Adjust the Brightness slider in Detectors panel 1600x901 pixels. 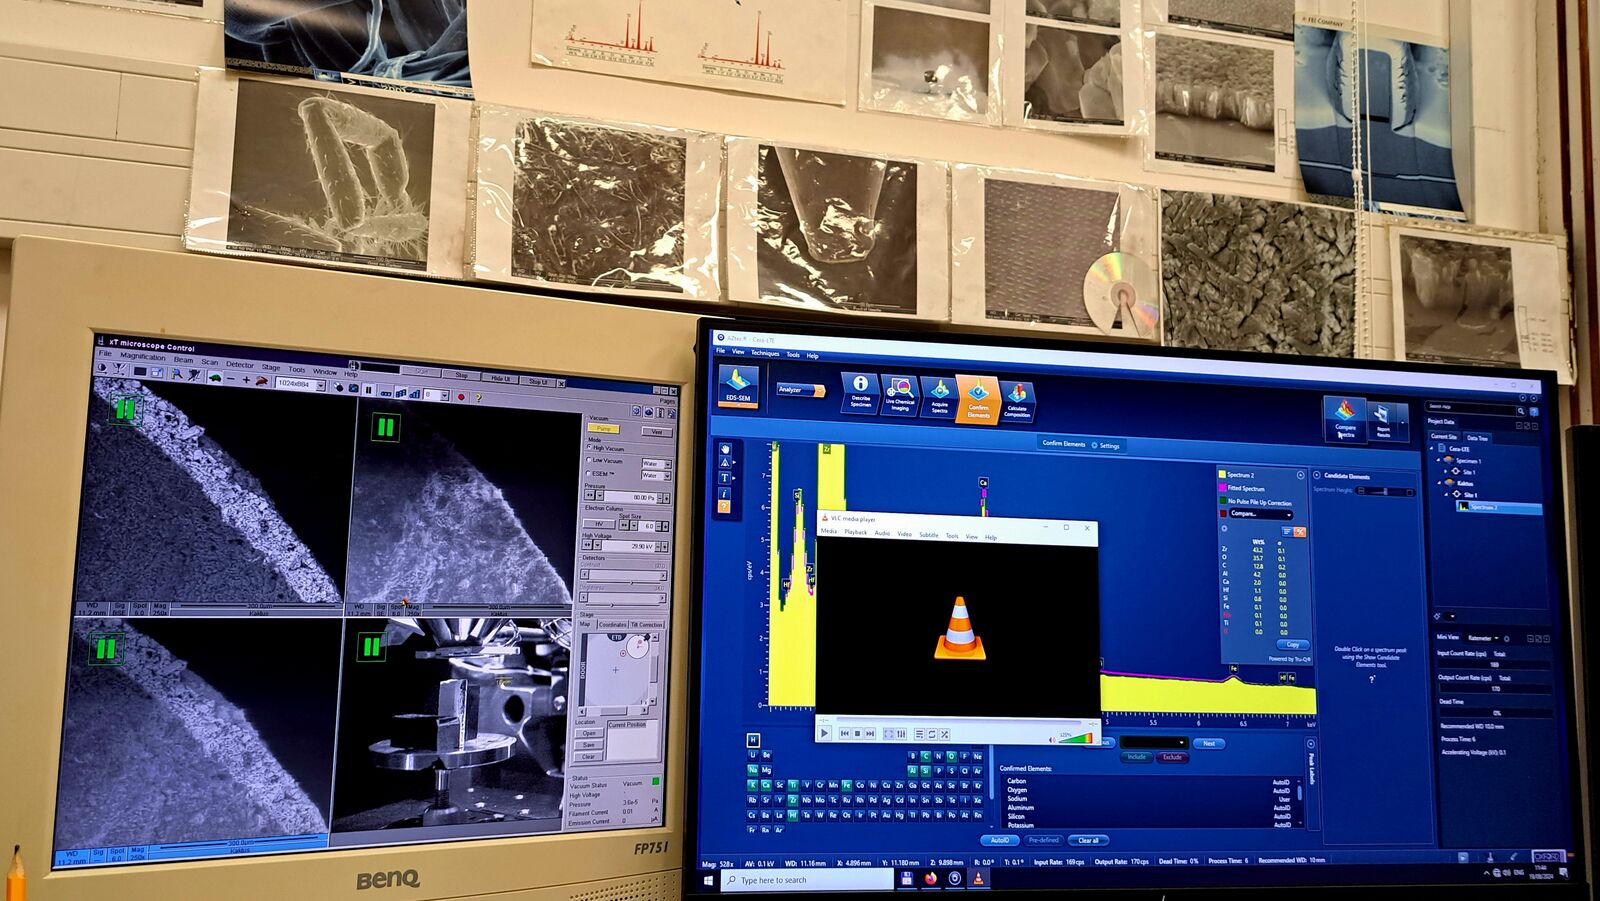pyautogui.click(x=624, y=597)
